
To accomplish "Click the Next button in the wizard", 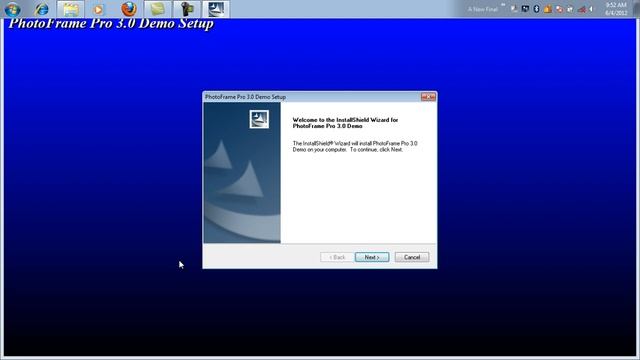I will (x=372, y=257).
